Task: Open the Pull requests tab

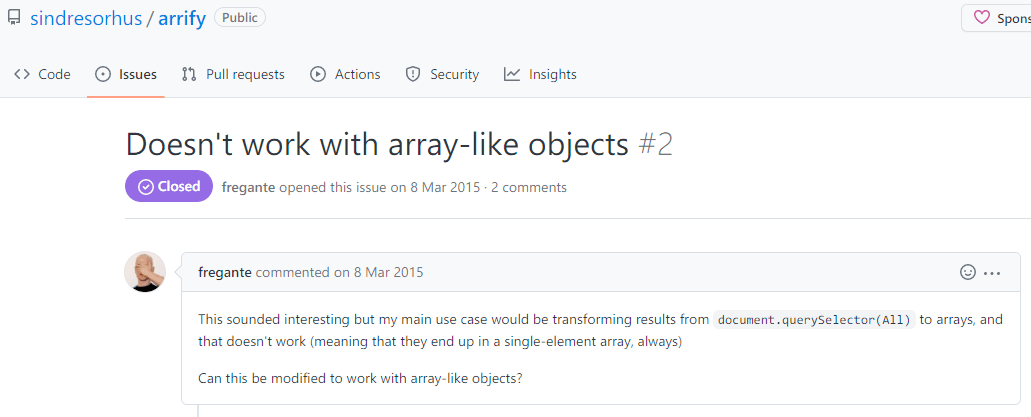Action: click(233, 74)
